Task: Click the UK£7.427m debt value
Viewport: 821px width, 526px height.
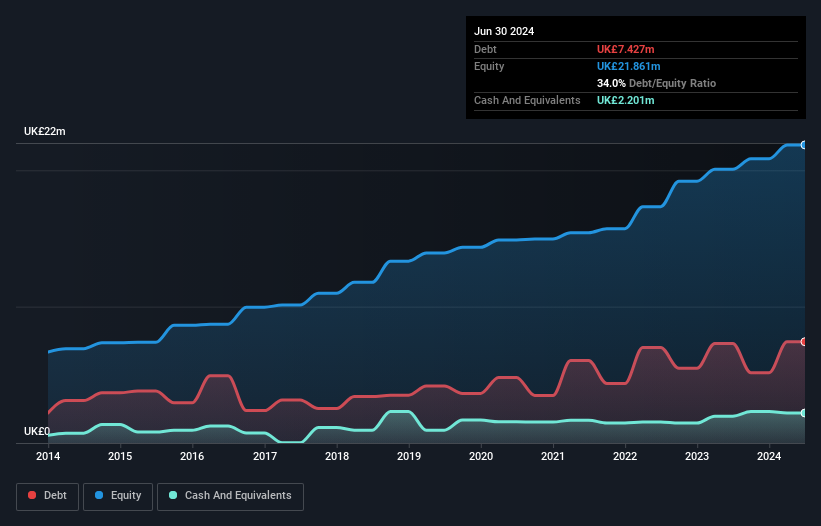Action: (626, 49)
